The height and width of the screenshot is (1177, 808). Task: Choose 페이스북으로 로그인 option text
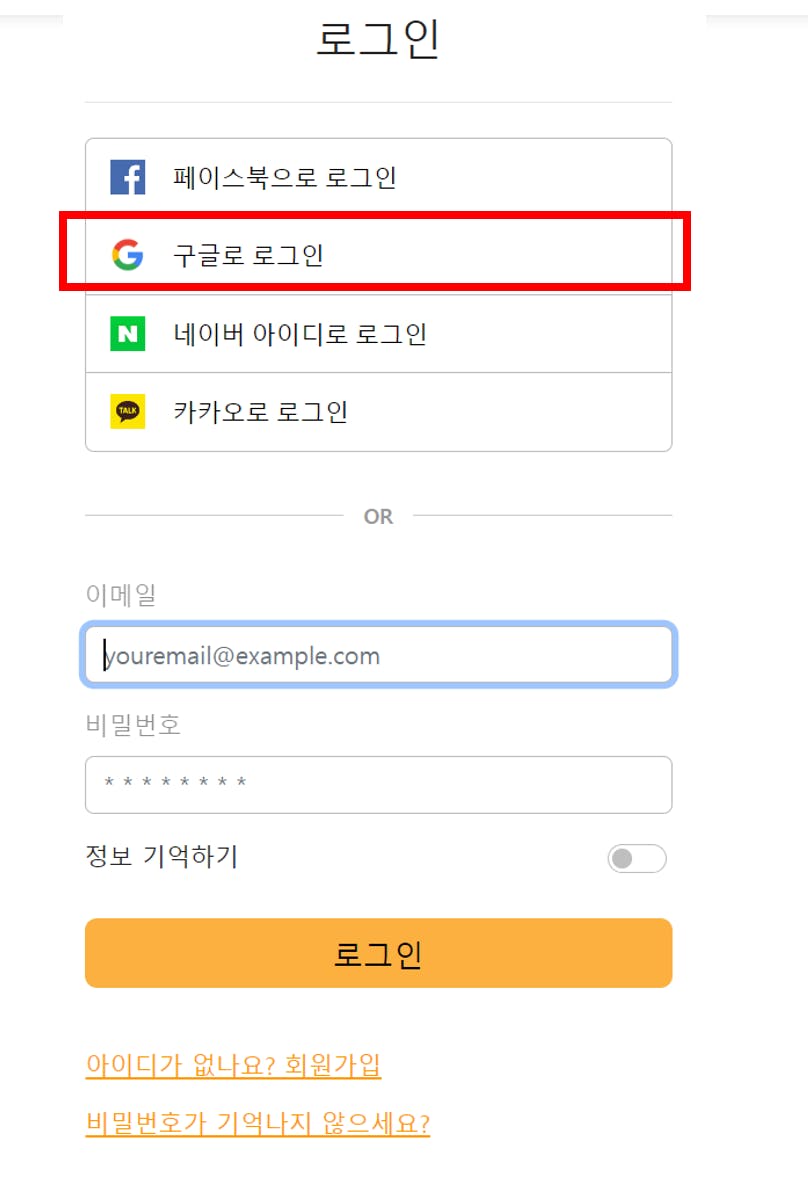point(285,178)
